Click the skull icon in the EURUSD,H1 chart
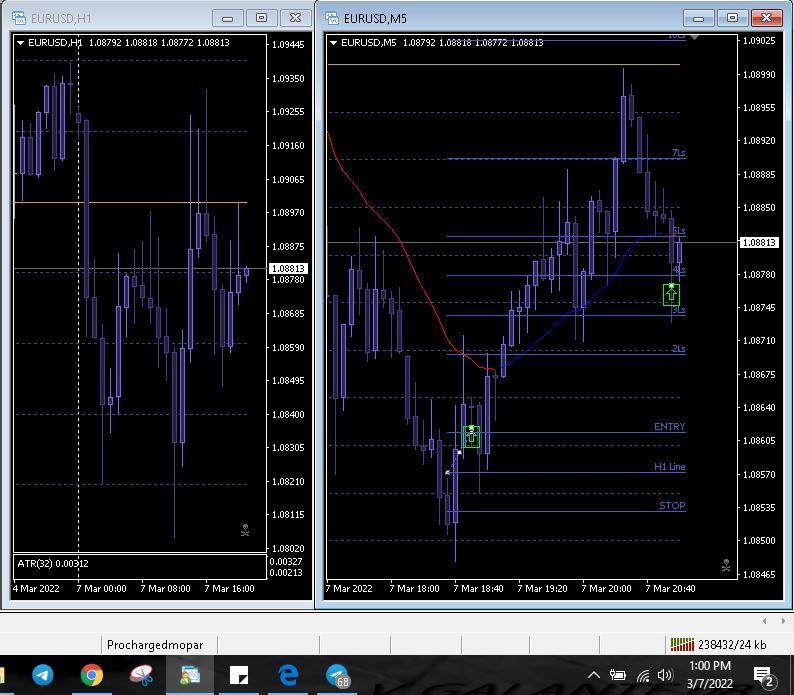This screenshot has width=794, height=695. 245,530
